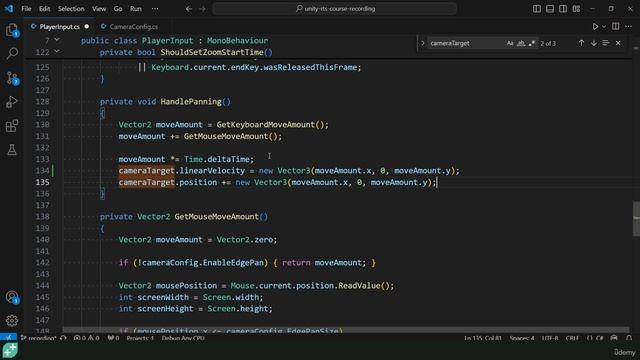This screenshot has height=360, width=640.
Task: Open the Search view in activity bar
Action: (12, 53)
